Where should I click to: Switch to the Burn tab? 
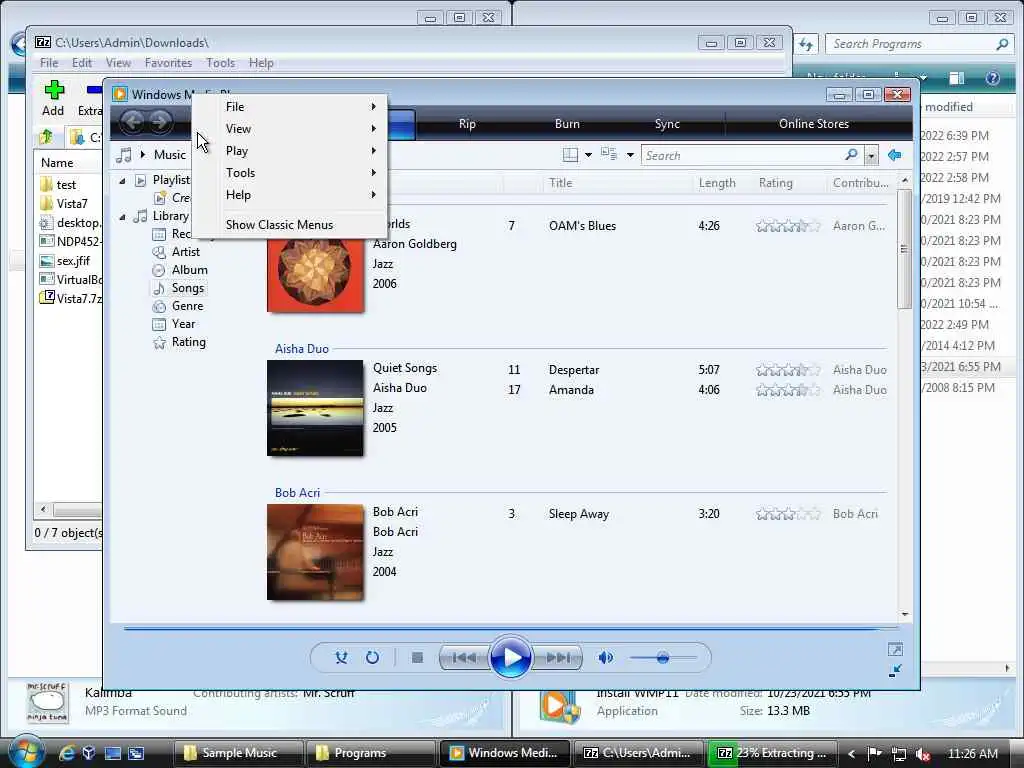[567, 123]
